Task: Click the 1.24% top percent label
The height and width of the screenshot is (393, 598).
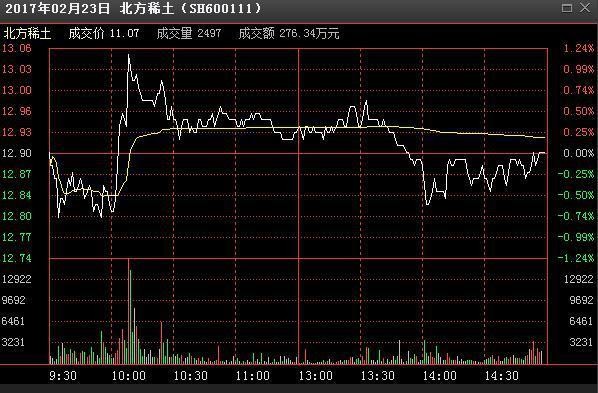Action: 579,48
